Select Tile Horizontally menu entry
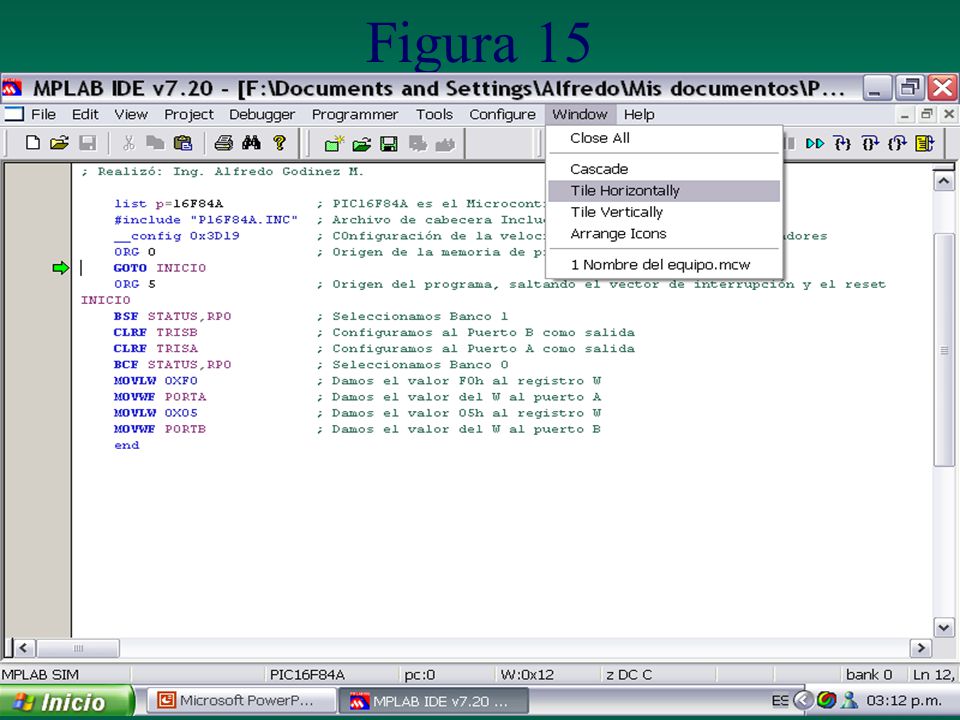The width and height of the screenshot is (960, 720). coord(664,191)
